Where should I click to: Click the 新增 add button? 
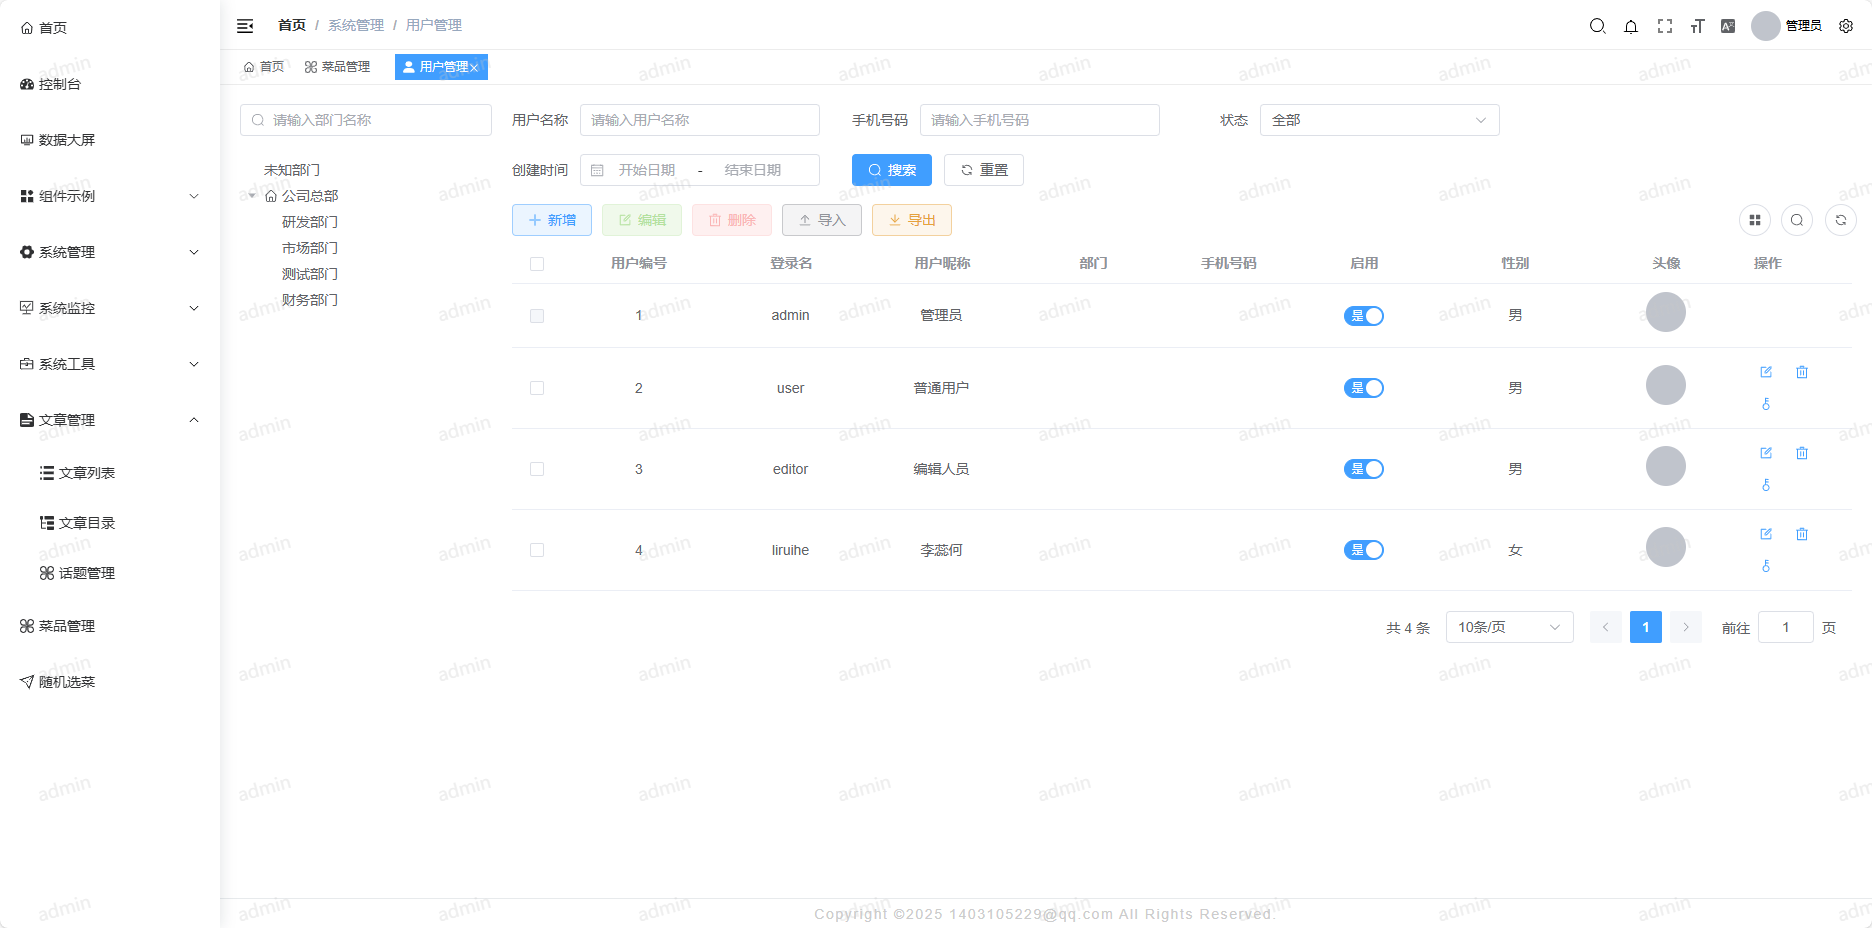coord(552,220)
